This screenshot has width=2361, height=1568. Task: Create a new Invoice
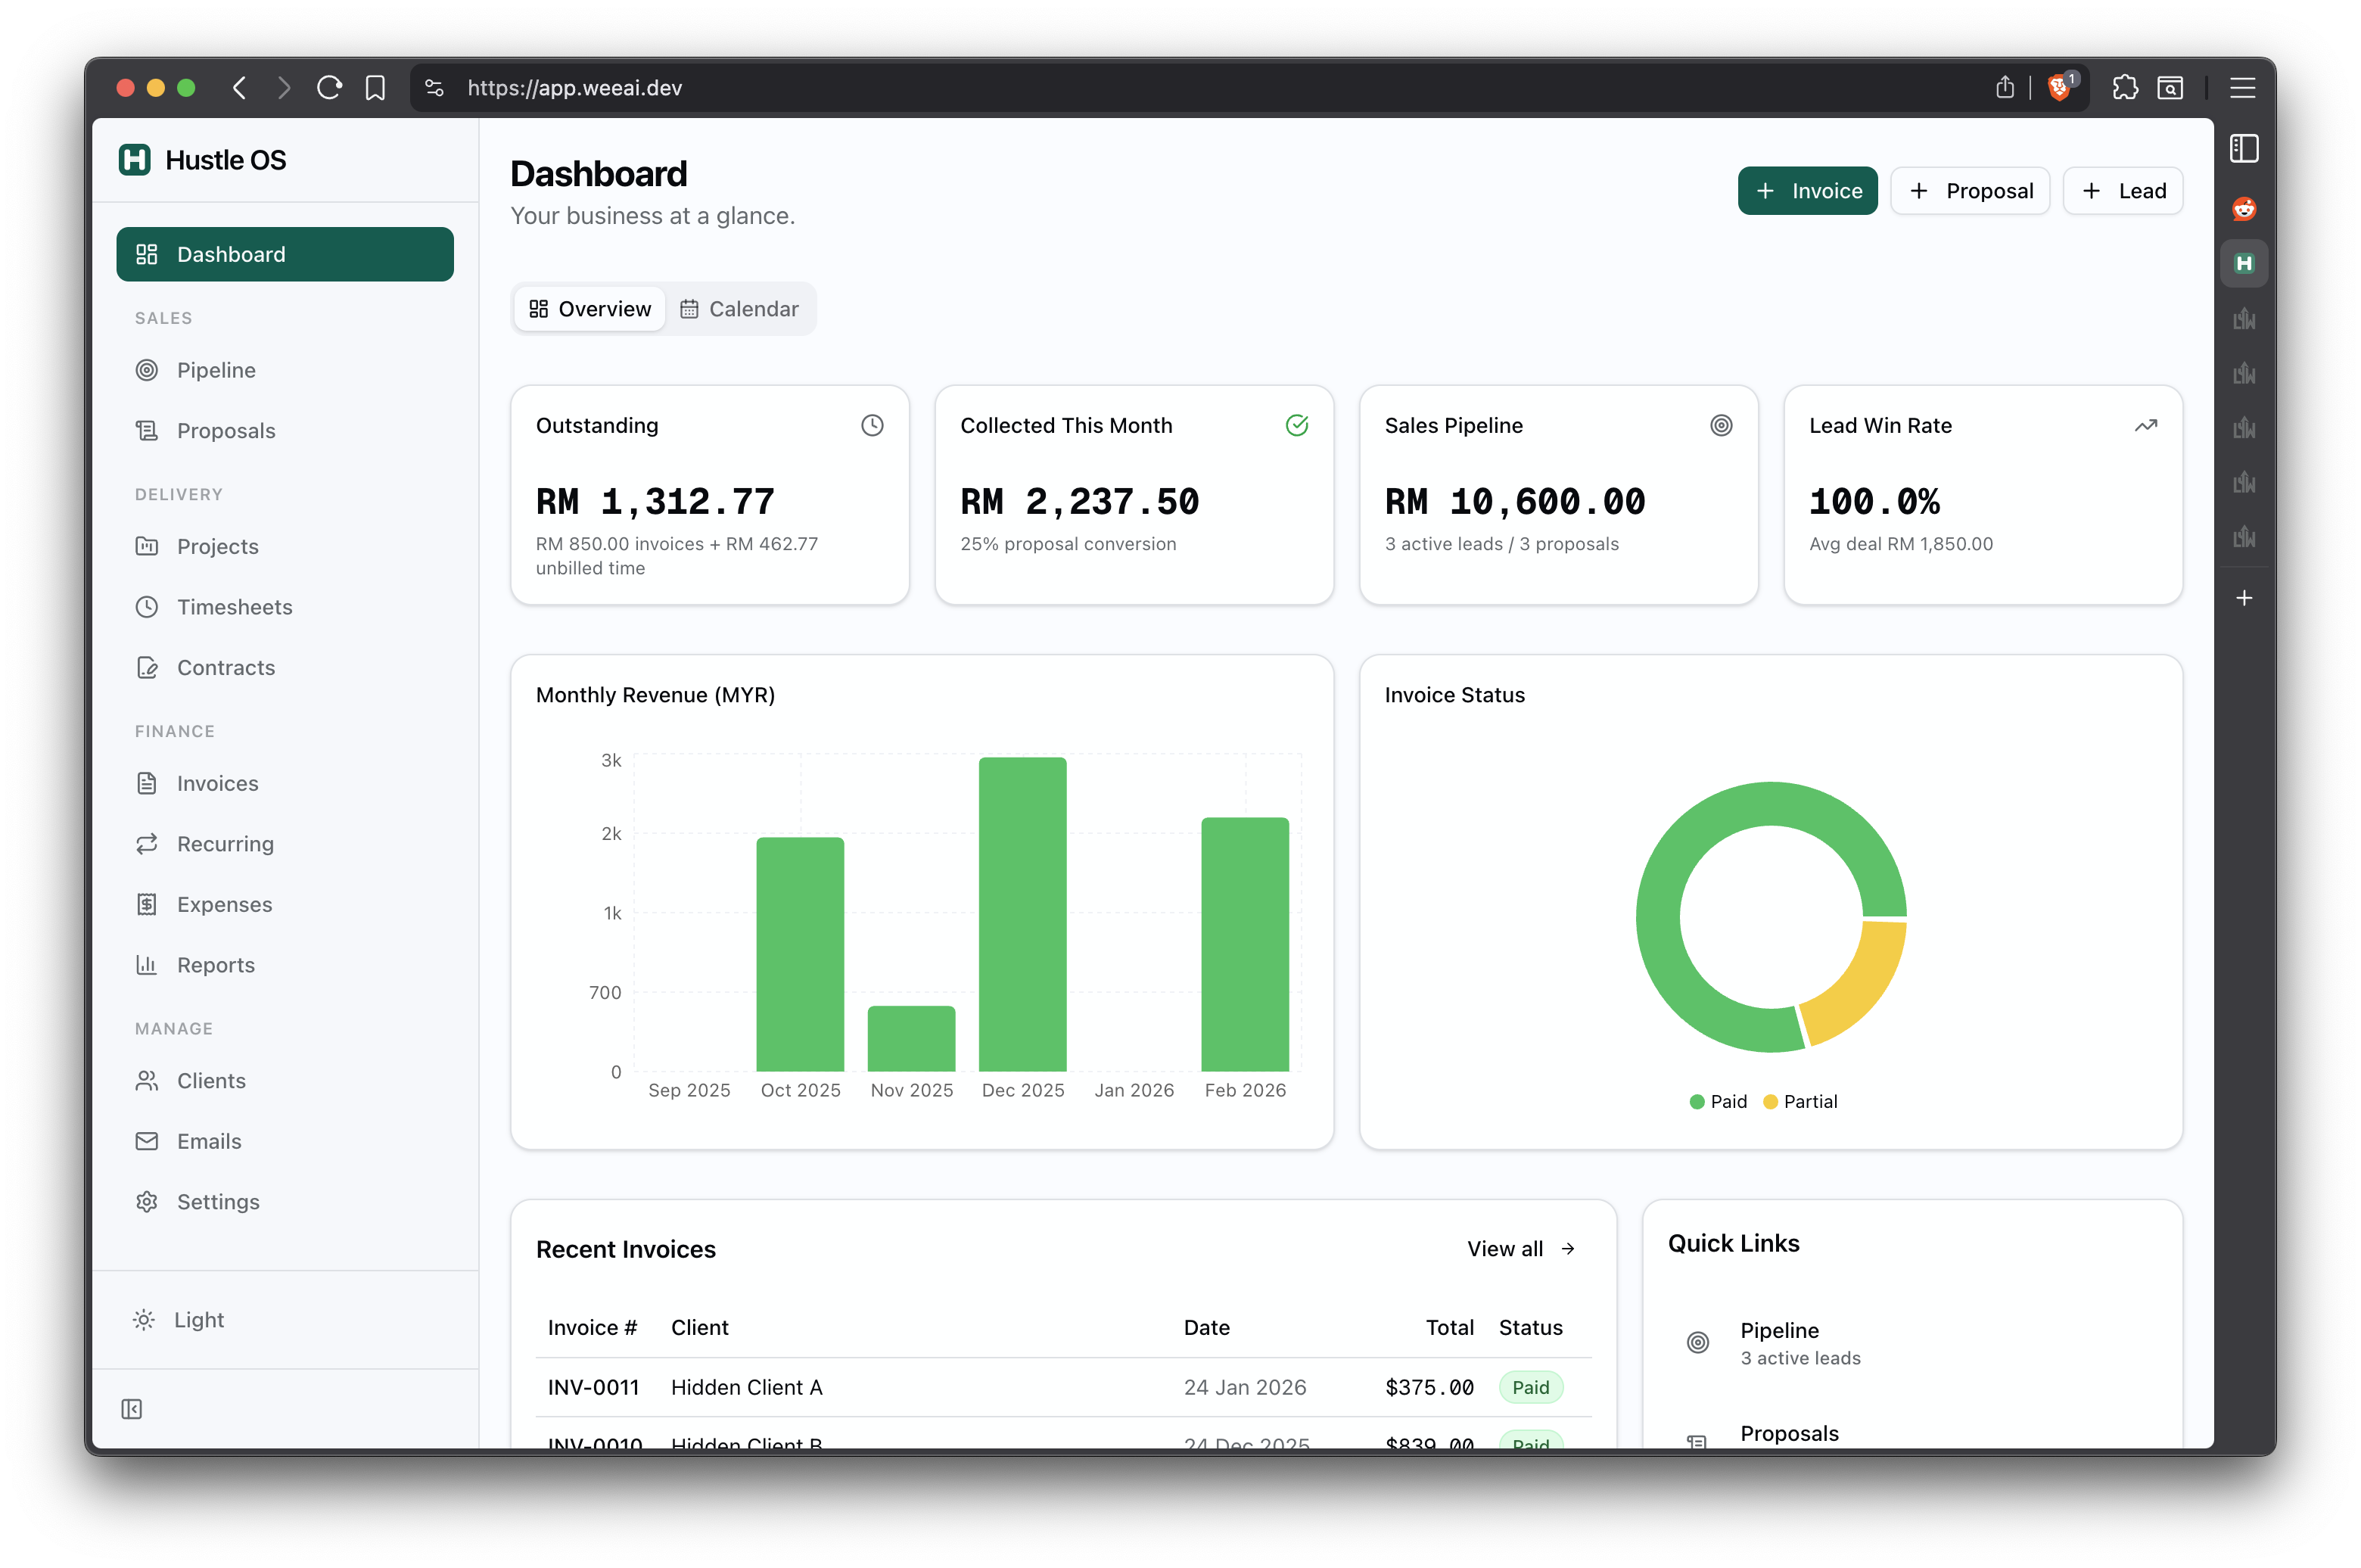(x=1807, y=190)
